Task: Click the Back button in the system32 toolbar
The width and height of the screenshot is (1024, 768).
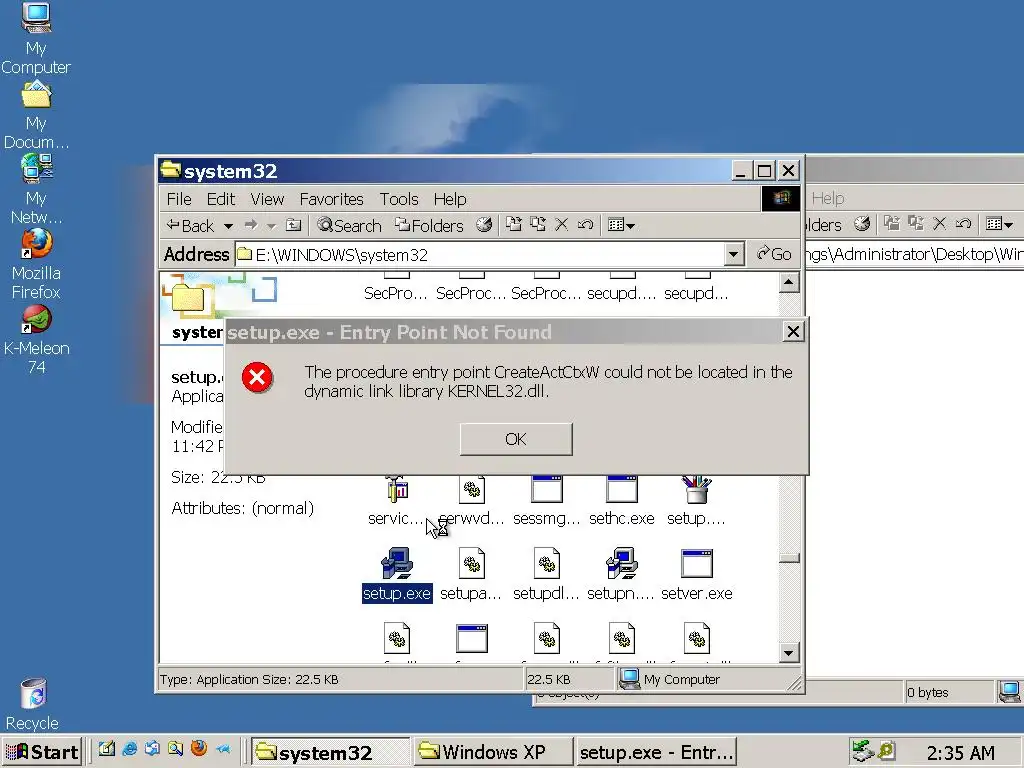Action: pyautogui.click(x=190, y=225)
